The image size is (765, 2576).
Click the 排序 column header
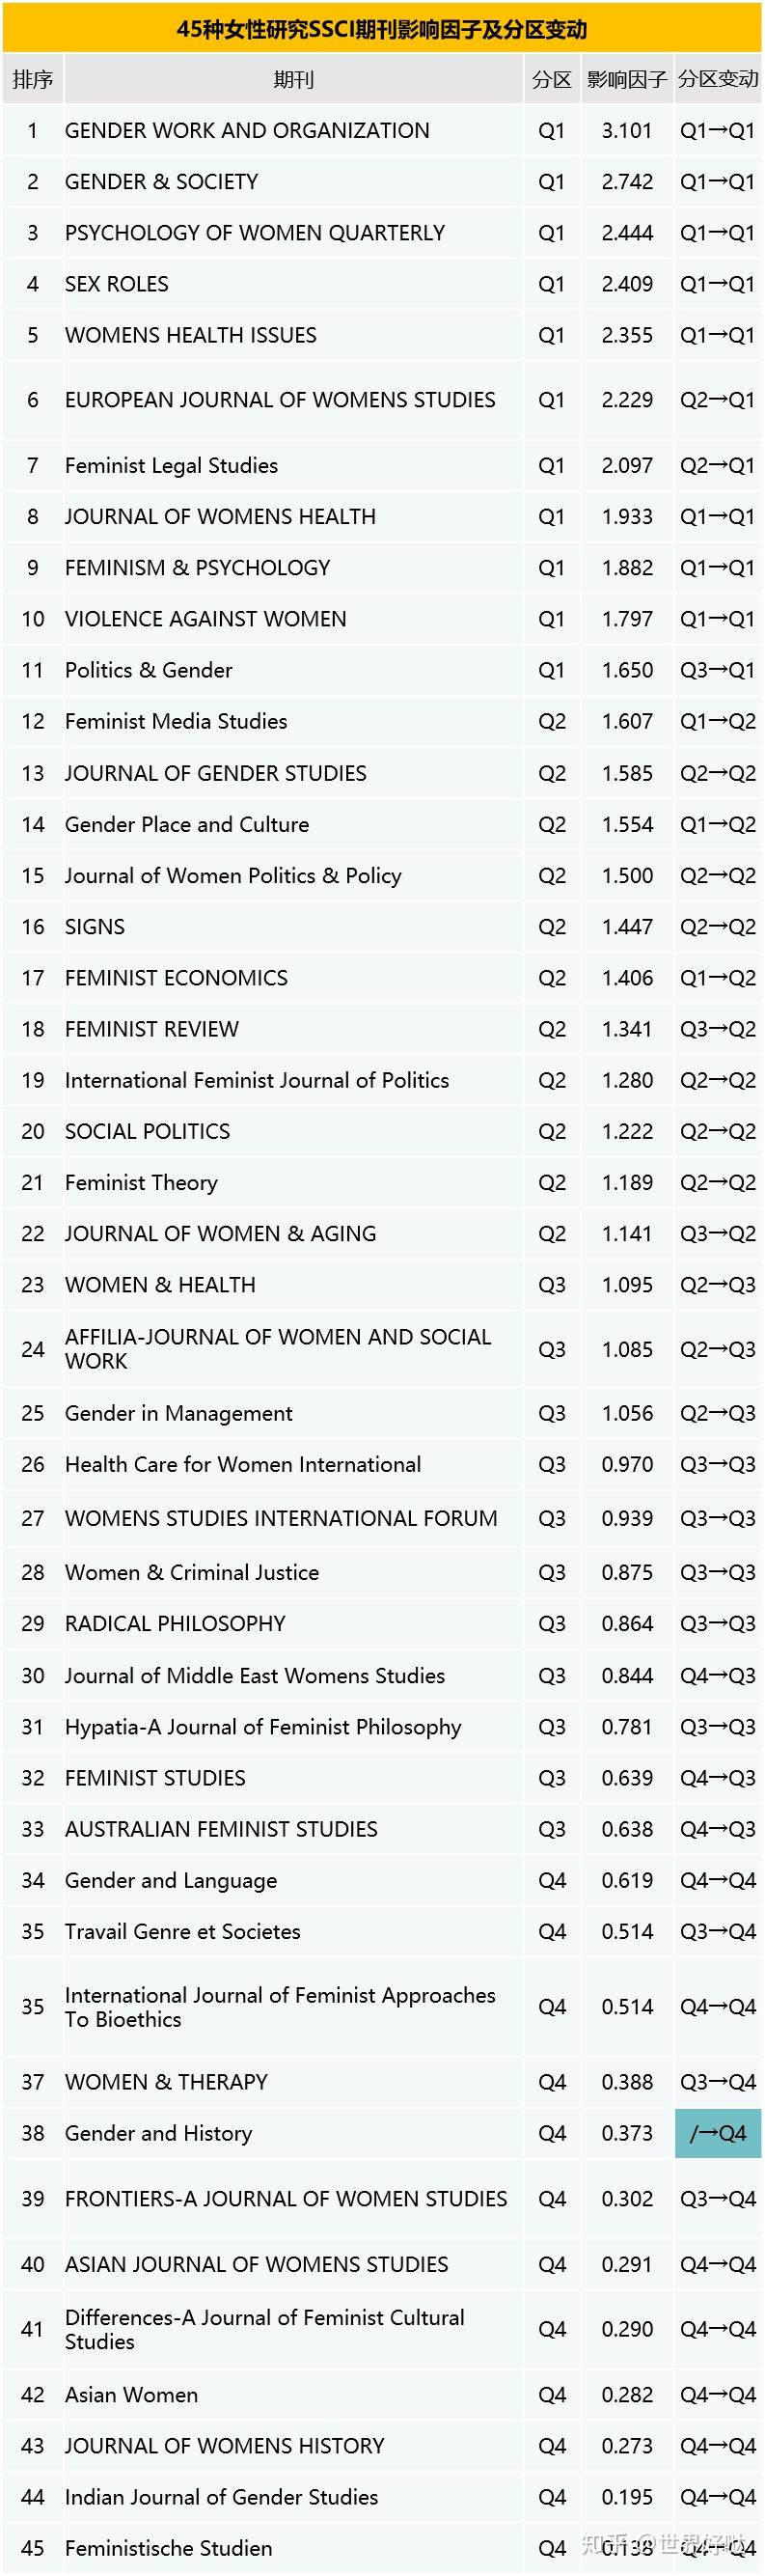(32, 80)
